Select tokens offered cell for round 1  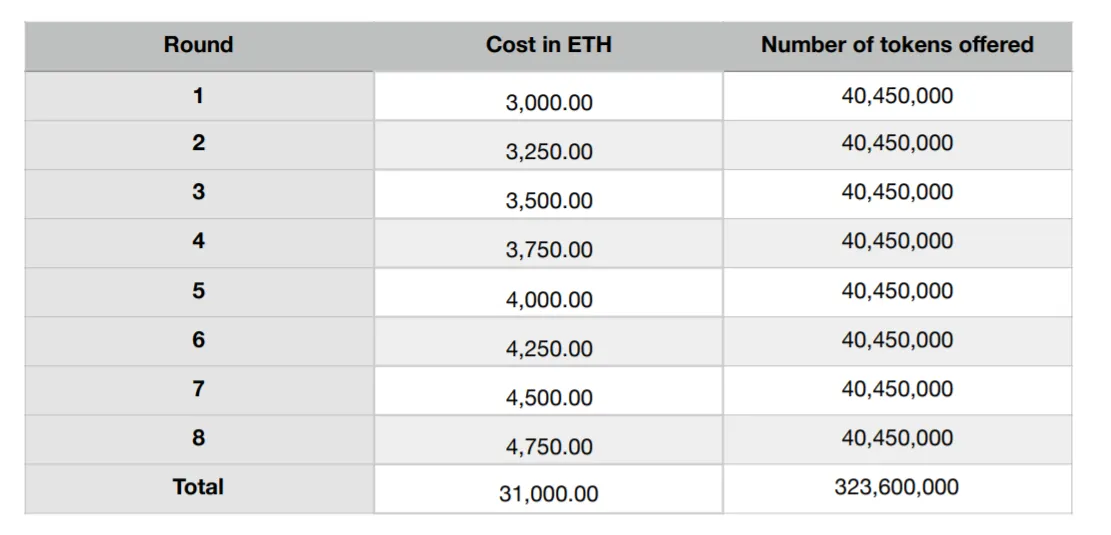click(x=897, y=96)
